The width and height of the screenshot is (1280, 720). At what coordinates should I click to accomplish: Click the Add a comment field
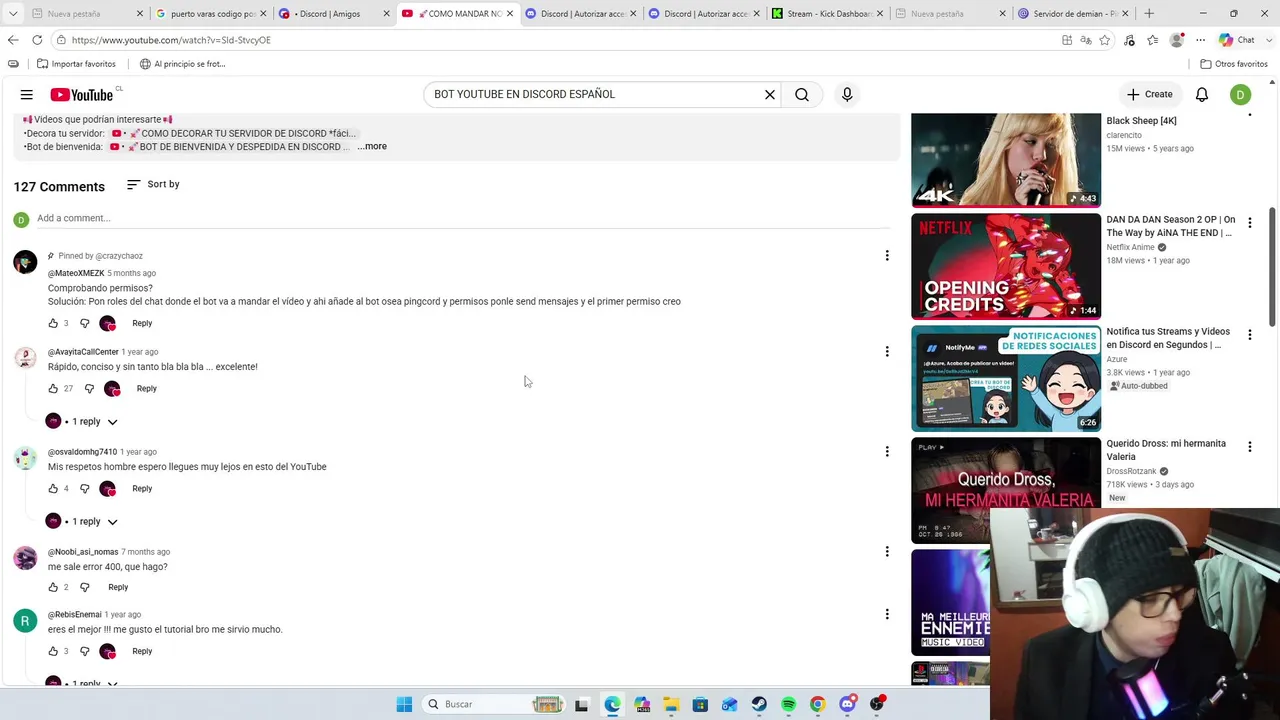coord(462,219)
